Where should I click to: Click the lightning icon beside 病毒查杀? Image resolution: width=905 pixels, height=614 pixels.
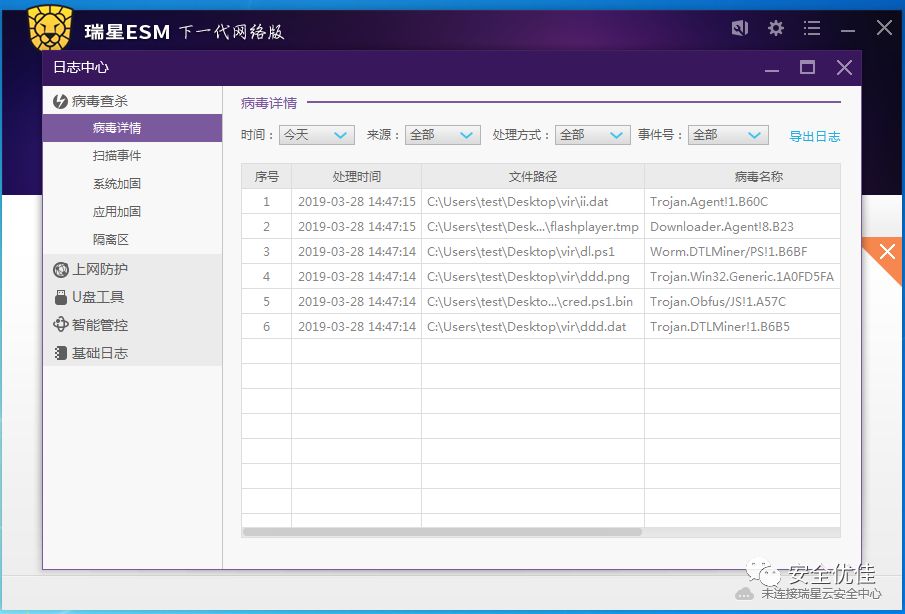60,102
